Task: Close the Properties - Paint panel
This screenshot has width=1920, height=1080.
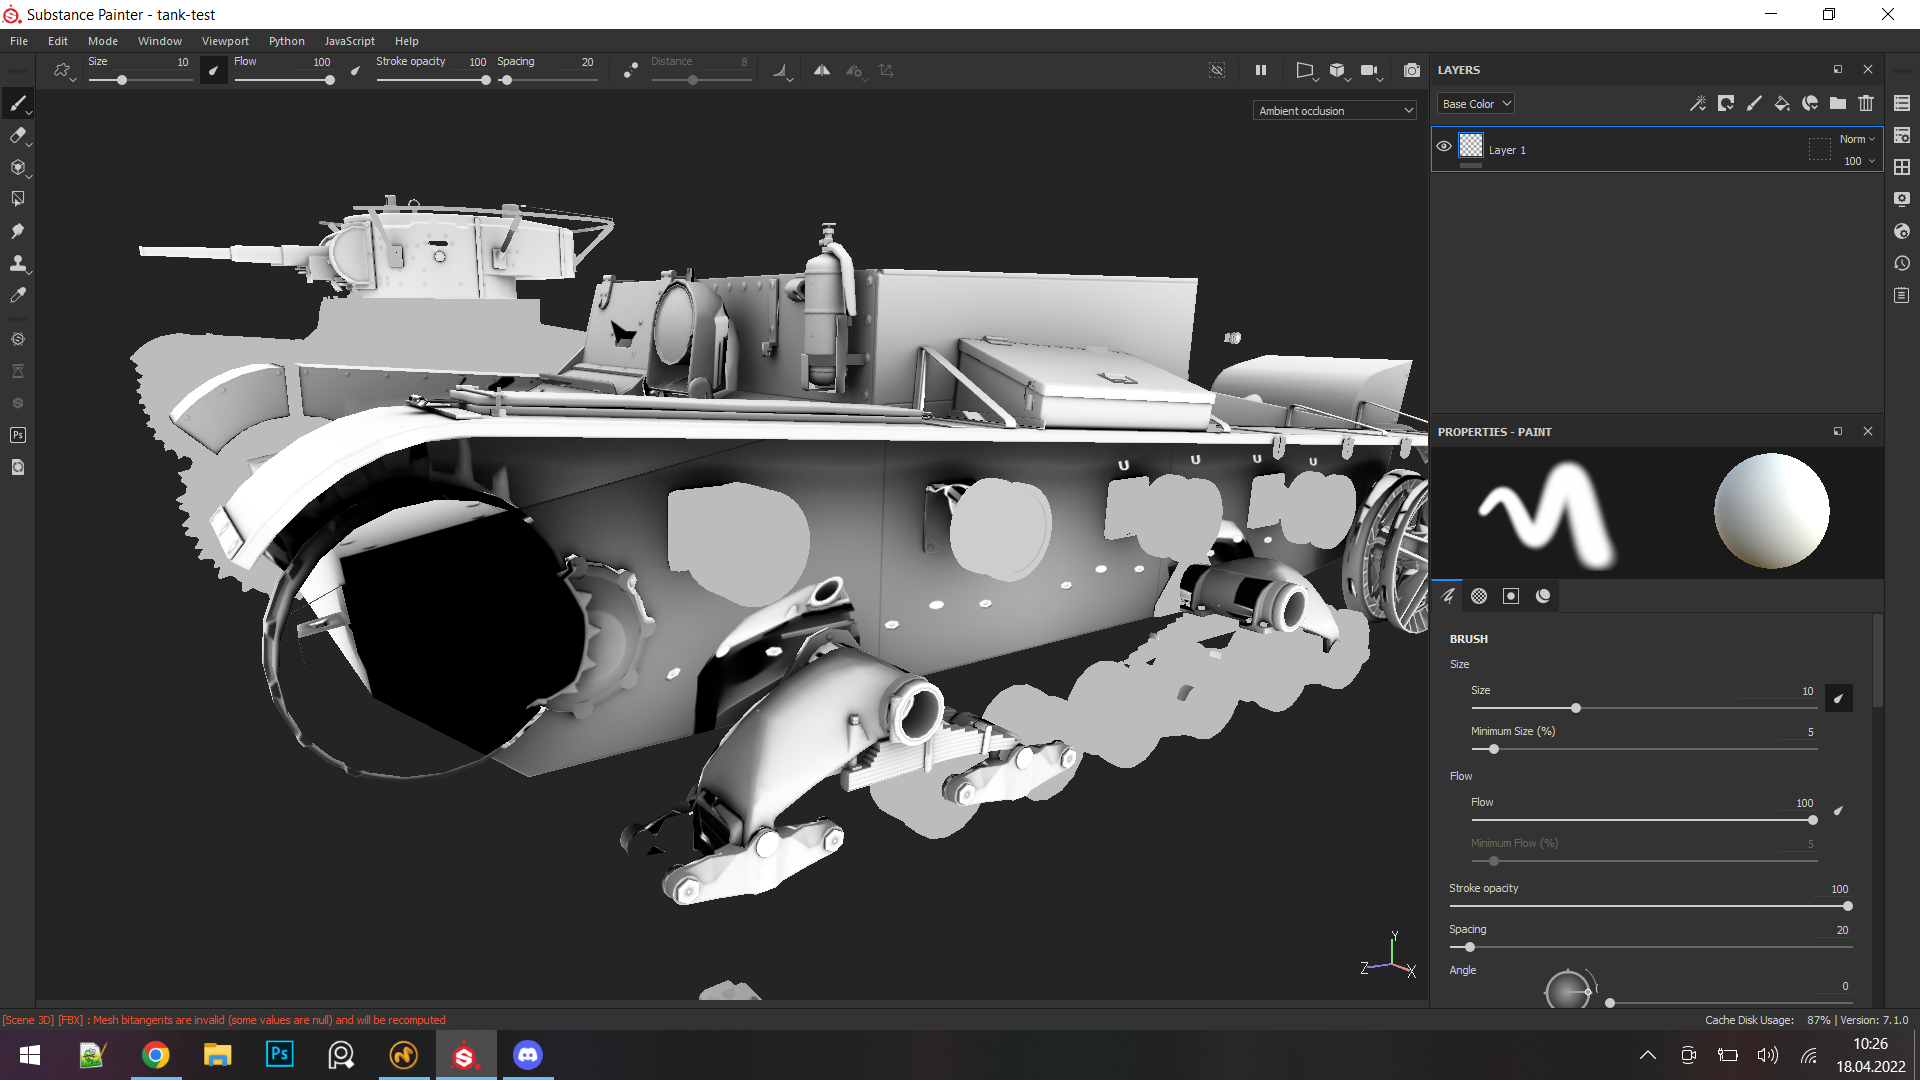Action: click(x=1868, y=431)
